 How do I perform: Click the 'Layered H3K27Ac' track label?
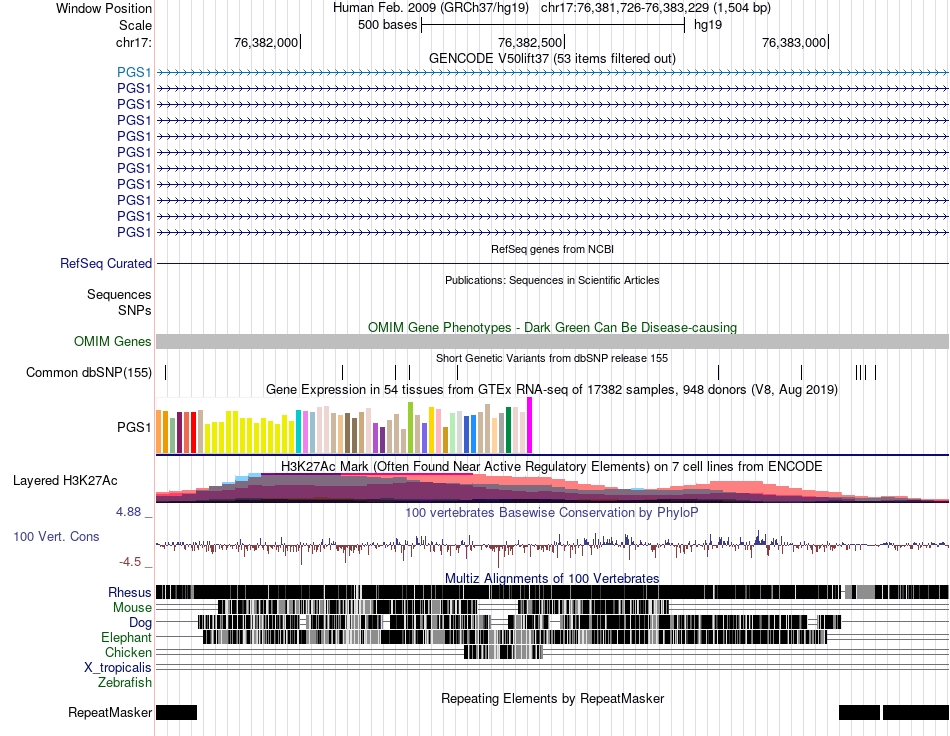tap(65, 480)
